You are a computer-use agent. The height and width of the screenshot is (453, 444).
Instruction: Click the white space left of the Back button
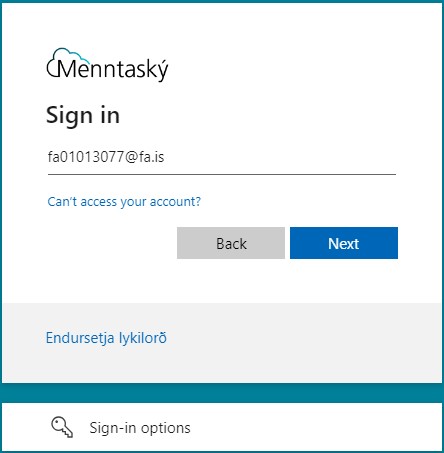click(x=112, y=243)
